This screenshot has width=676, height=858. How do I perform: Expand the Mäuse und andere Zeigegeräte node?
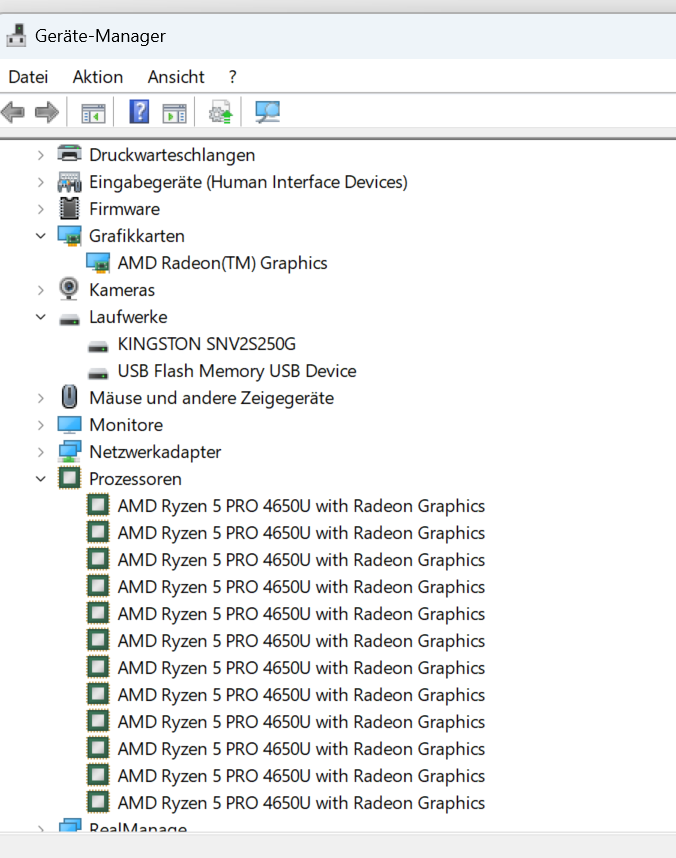[x=41, y=398]
